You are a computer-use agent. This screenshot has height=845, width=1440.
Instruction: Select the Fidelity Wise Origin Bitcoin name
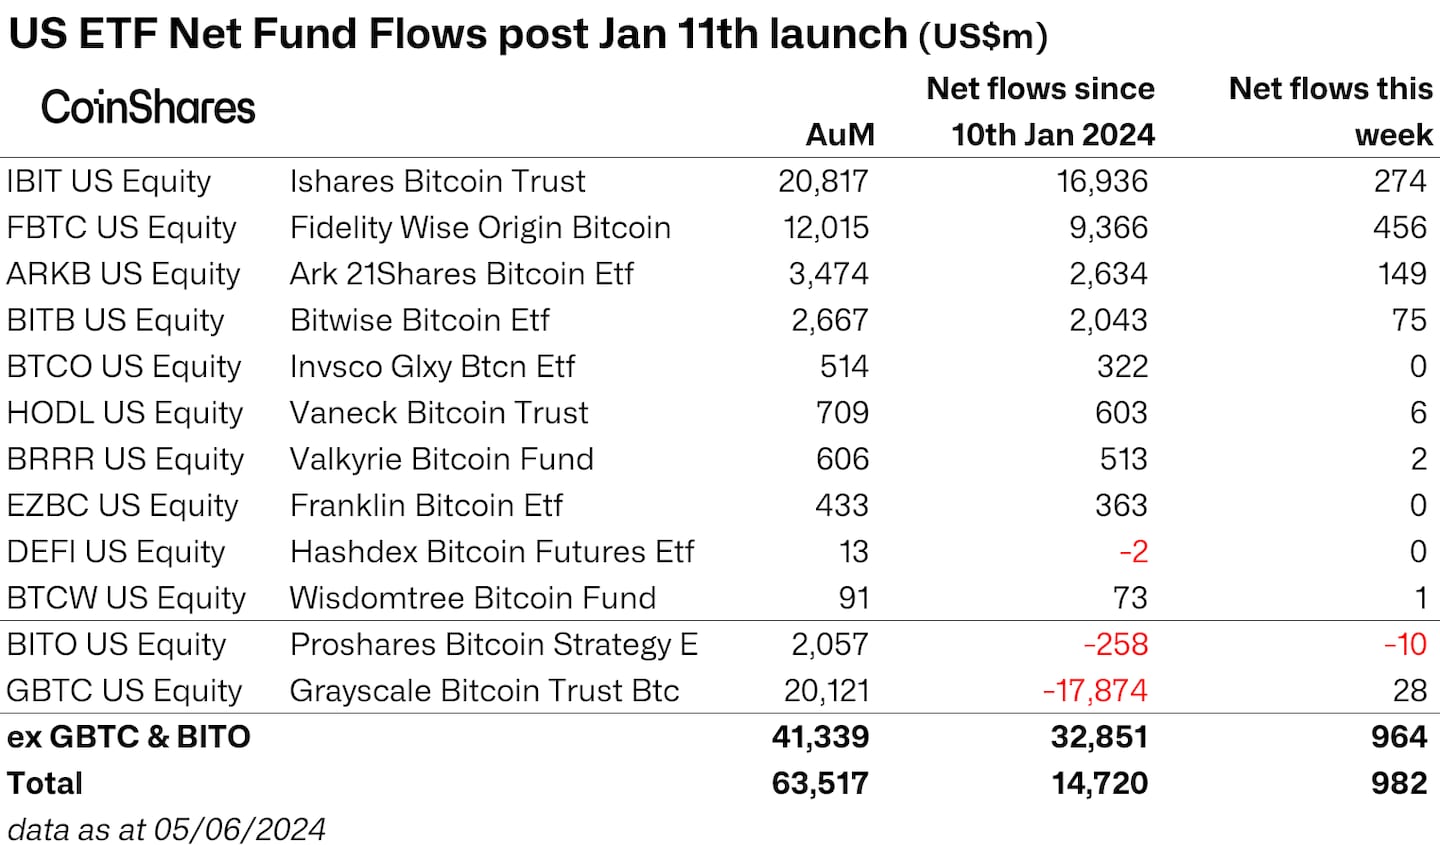click(480, 228)
